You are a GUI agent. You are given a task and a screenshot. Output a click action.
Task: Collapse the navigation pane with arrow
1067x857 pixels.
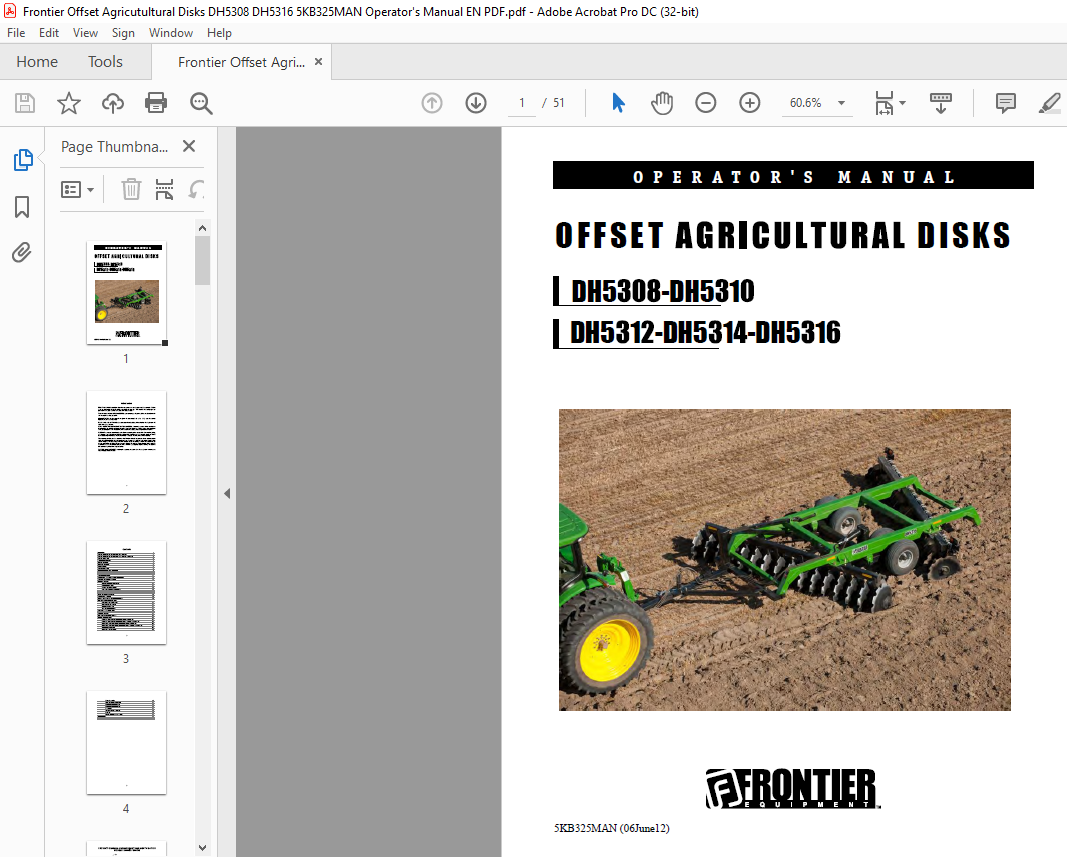[227, 494]
